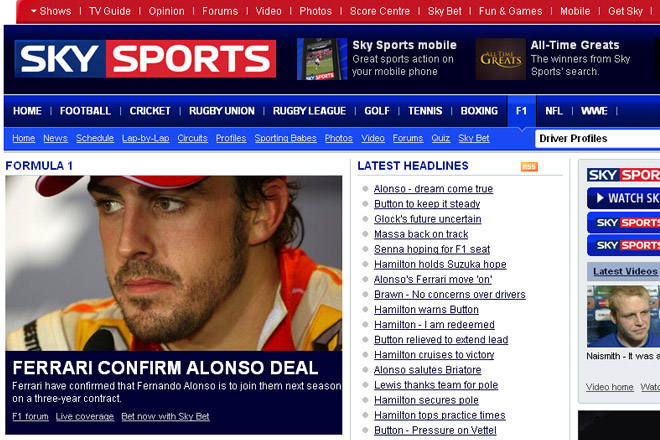The image size is (660, 440).
Task: Click the orange RSS feed icon
Action: tap(529, 166)
